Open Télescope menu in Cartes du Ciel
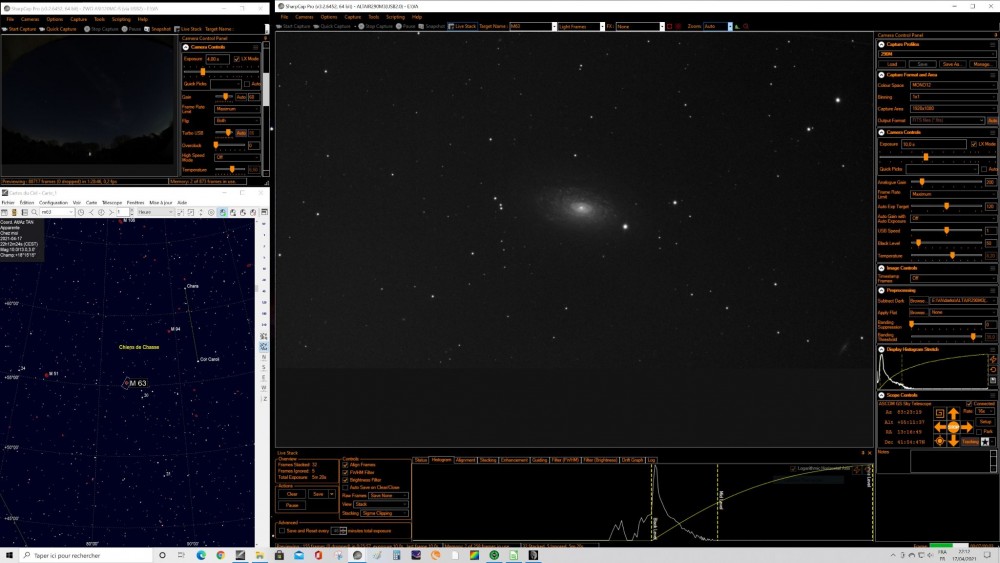The height and width of the screenshot is (563, 1000). pos(112,203)
